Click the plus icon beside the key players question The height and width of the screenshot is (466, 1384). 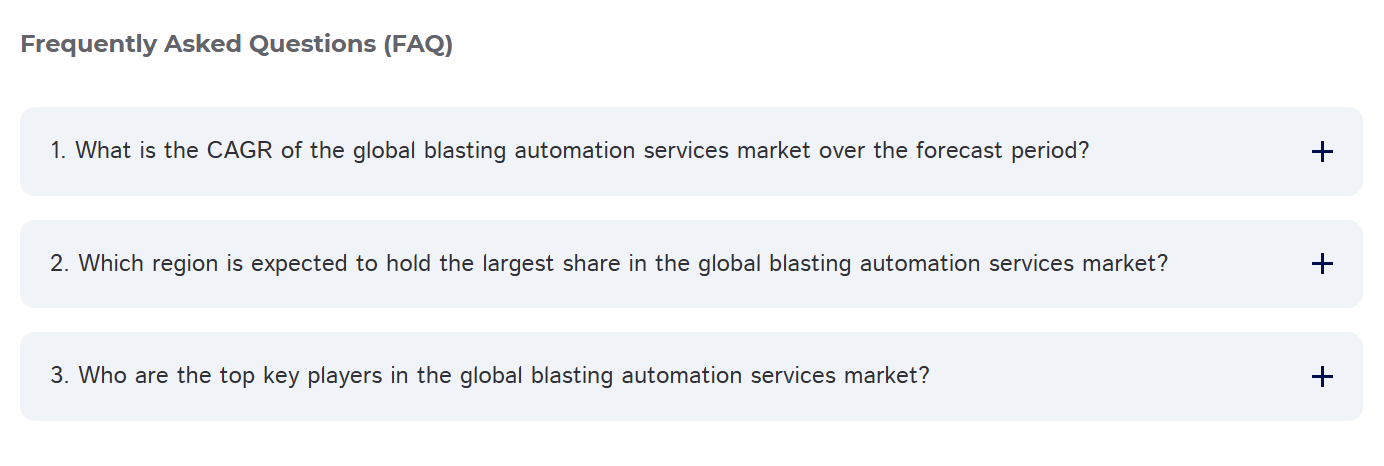(1321, 377)
